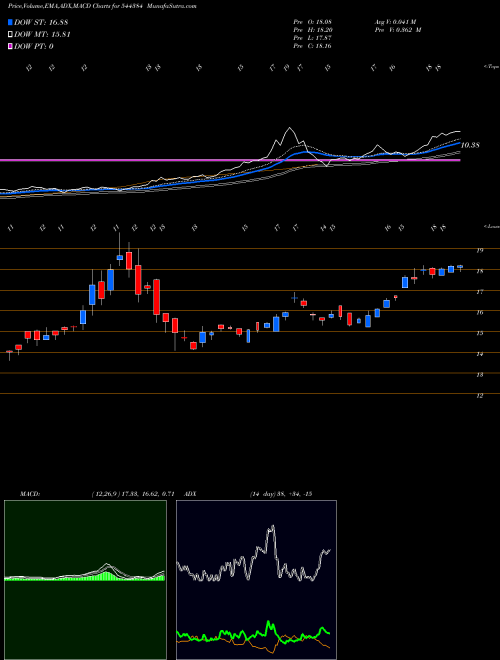This screenshot has height=660, width=500.
Task: Click the price axis label 16
Action: (x=479, y=312)
